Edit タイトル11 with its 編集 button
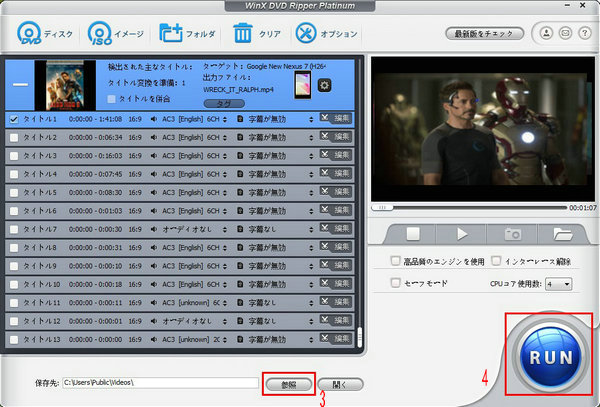Viewport: 600px width, 407px height. click(336, 302)
